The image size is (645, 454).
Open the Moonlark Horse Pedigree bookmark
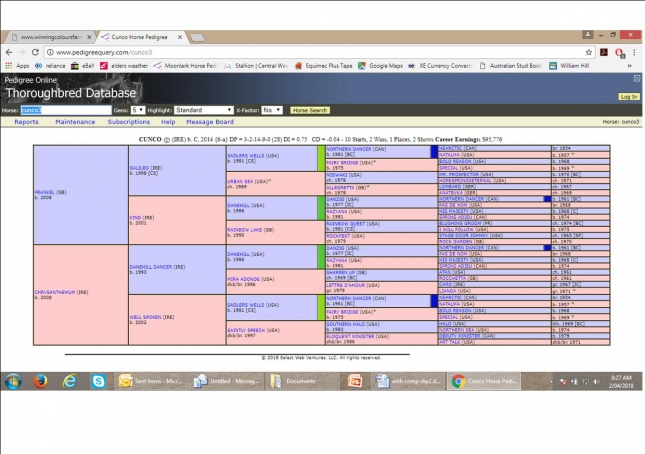pyautogui.click(x=185, y=66)
